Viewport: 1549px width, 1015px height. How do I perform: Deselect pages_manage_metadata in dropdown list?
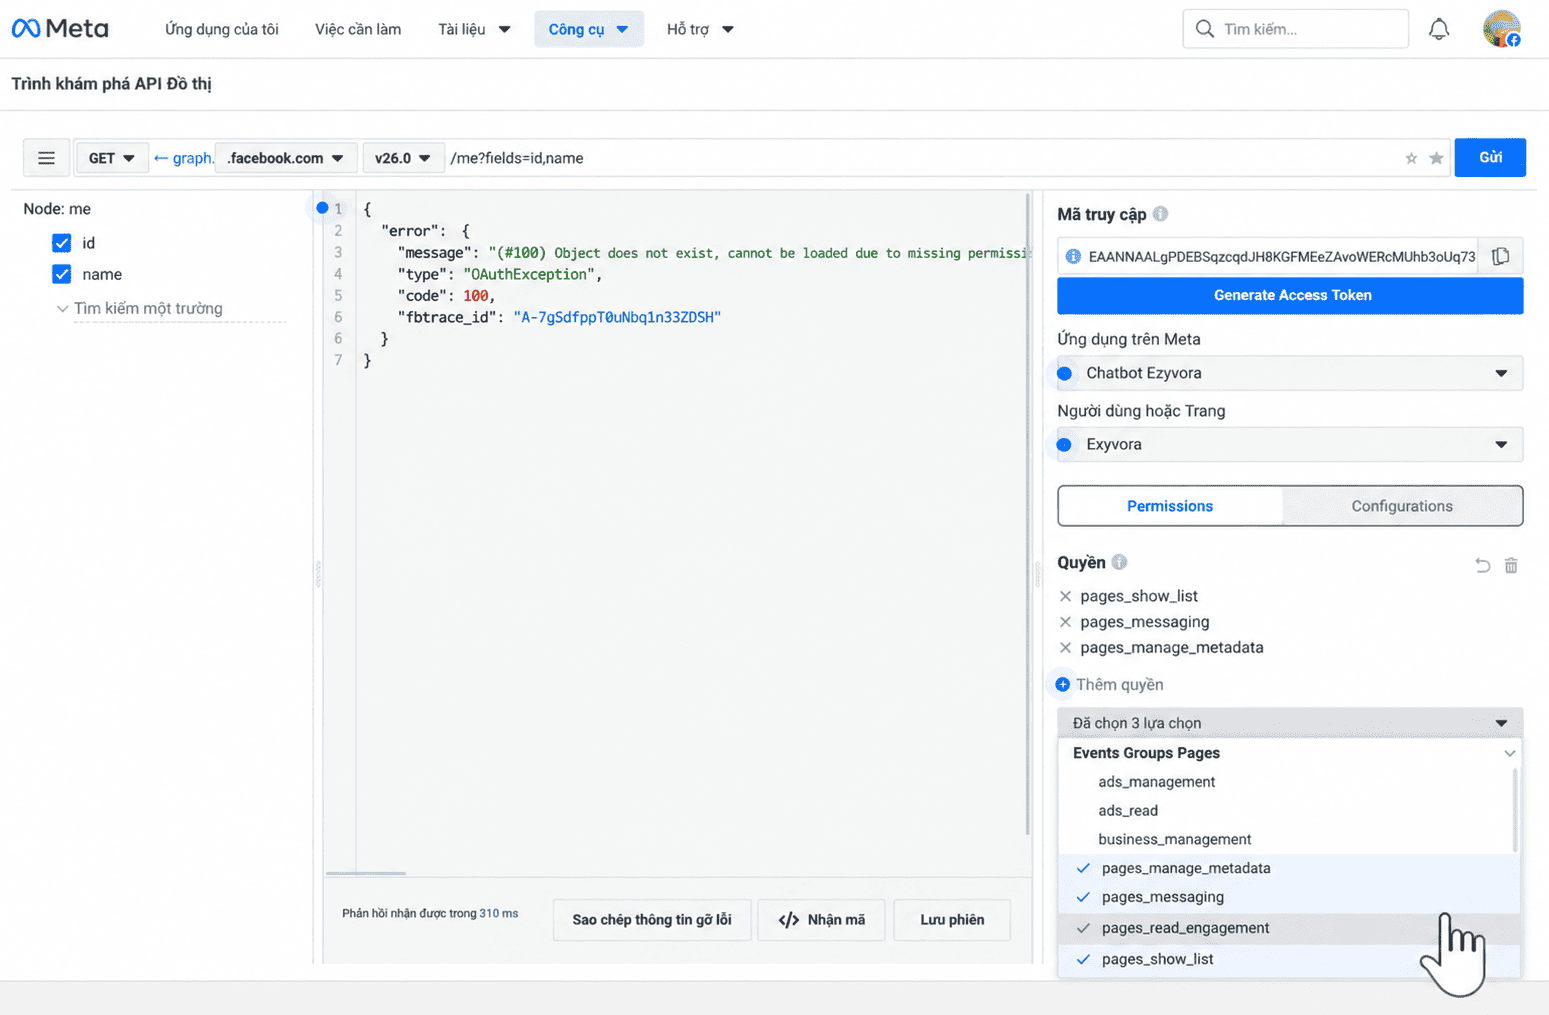[1289, 868]
